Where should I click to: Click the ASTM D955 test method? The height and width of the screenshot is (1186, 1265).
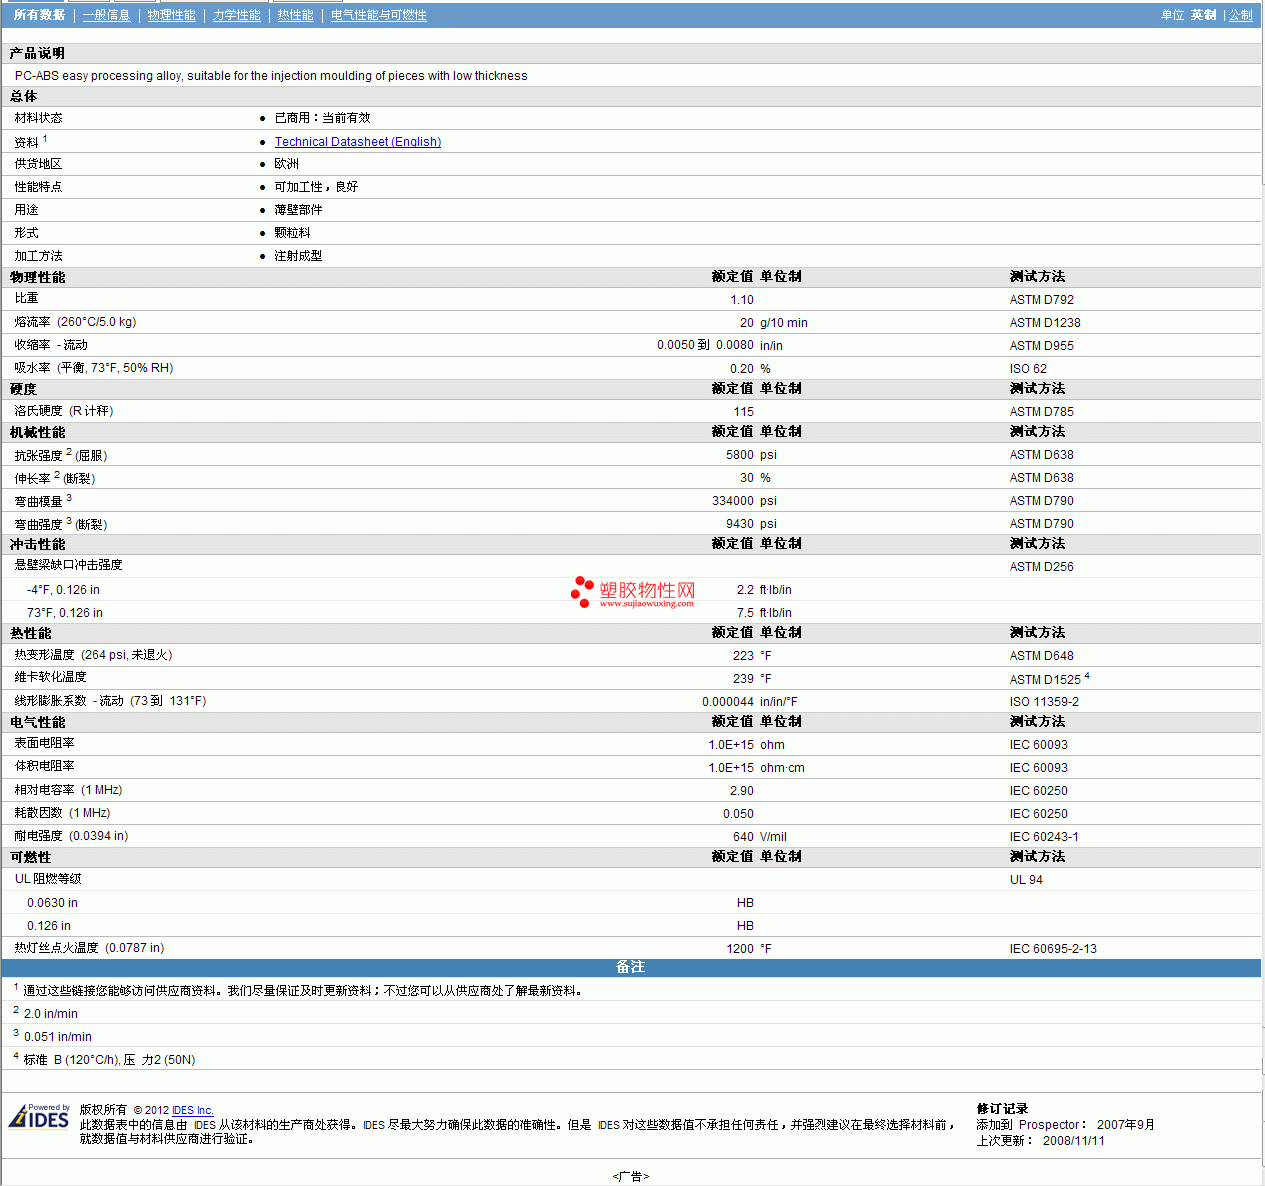pyautogui.click(x=1041, y=346)
